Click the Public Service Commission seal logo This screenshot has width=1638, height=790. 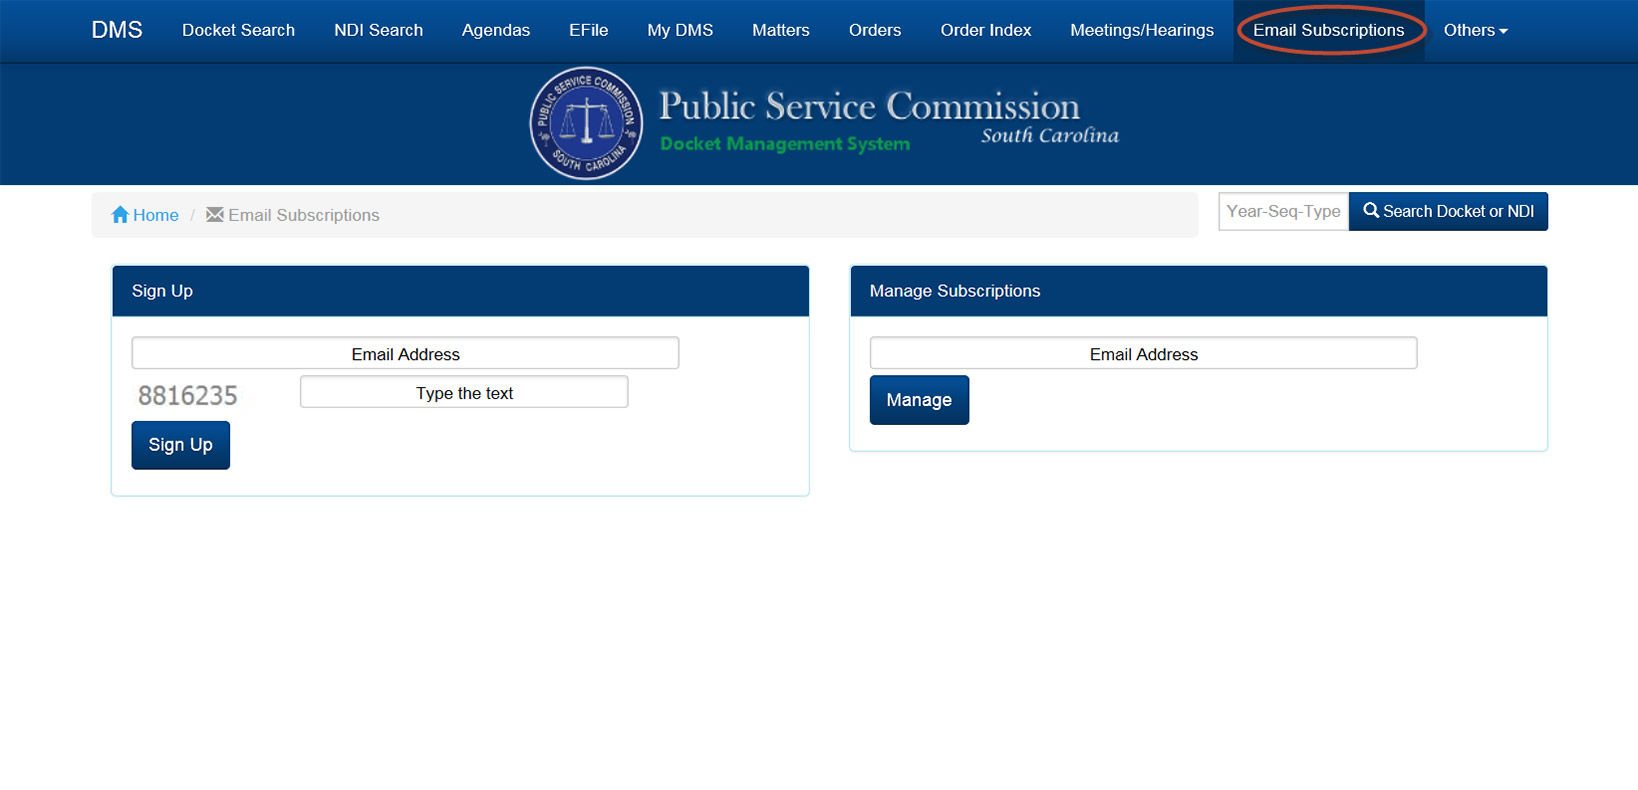586,123
